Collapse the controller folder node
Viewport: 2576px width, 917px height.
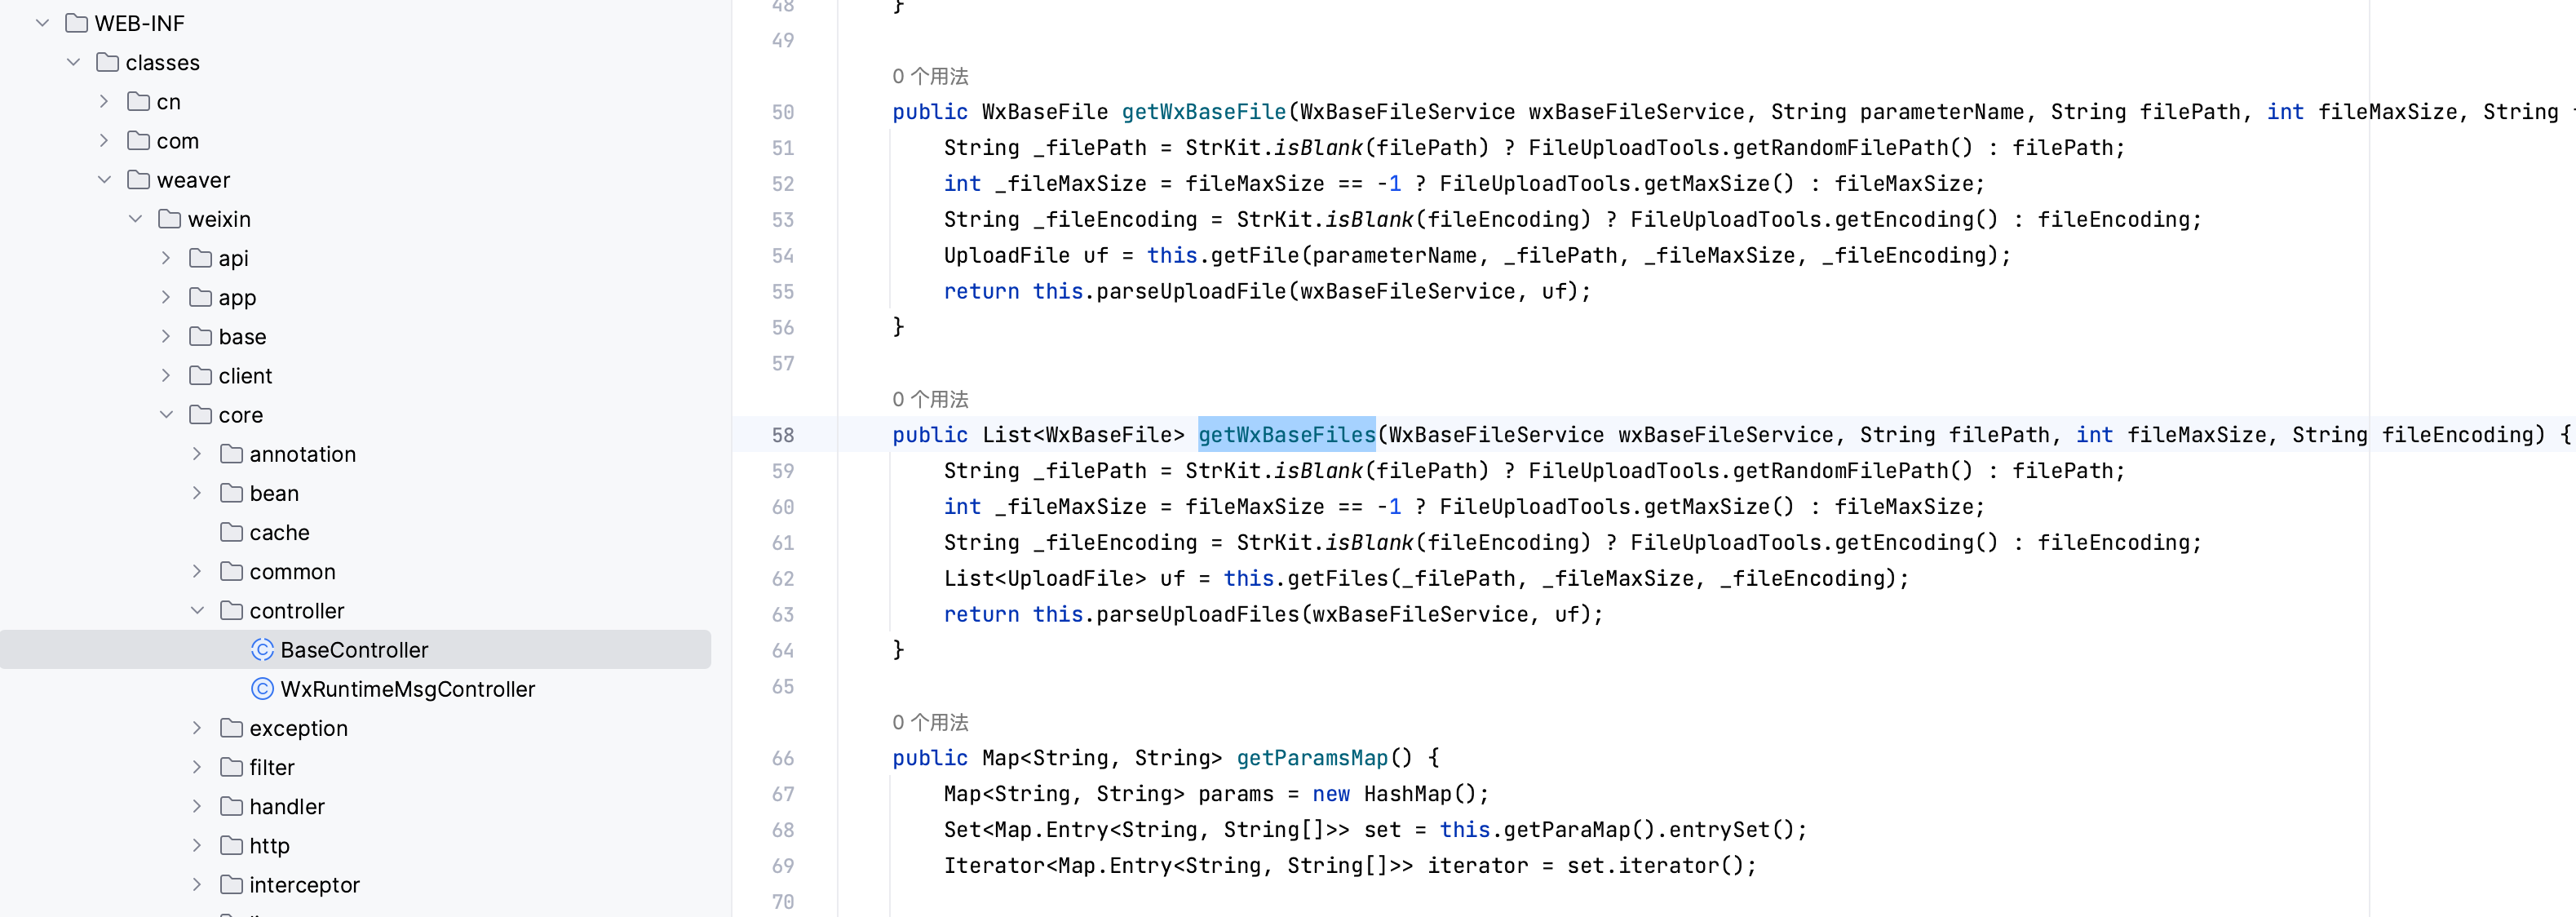pos(197,611)
